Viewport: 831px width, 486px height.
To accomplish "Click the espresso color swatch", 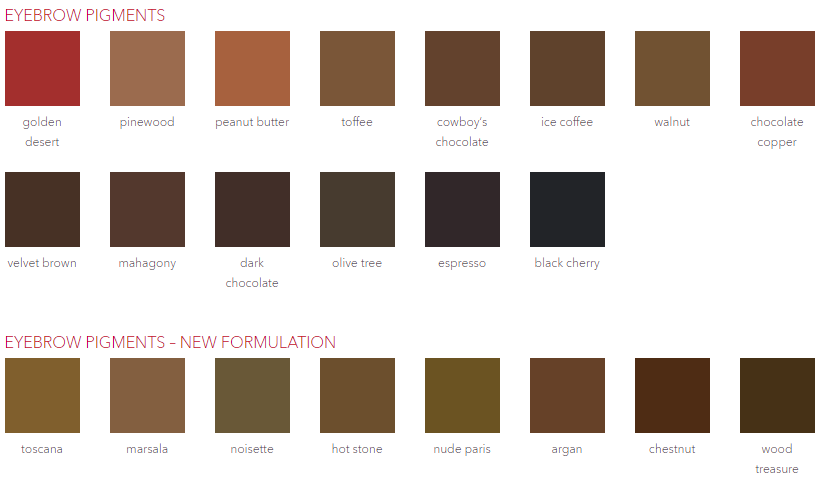I will [x=462, y=209].
